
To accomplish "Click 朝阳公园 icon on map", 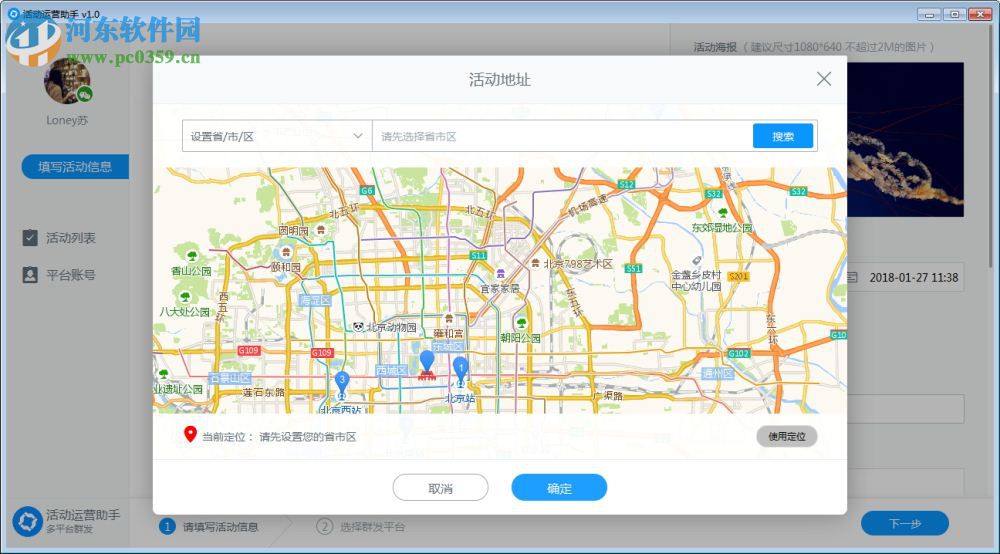I will coord(522,323).
